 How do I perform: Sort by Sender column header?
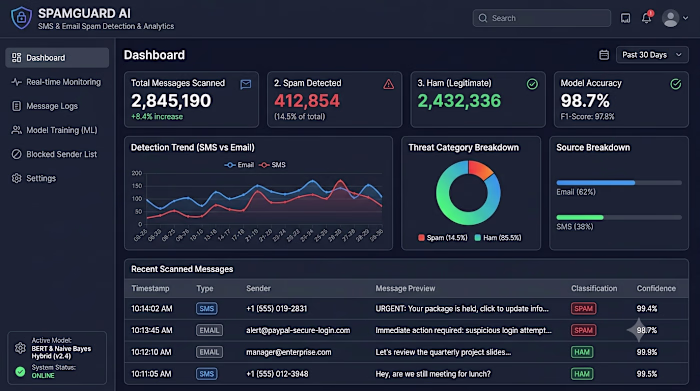tap(258, 288)
